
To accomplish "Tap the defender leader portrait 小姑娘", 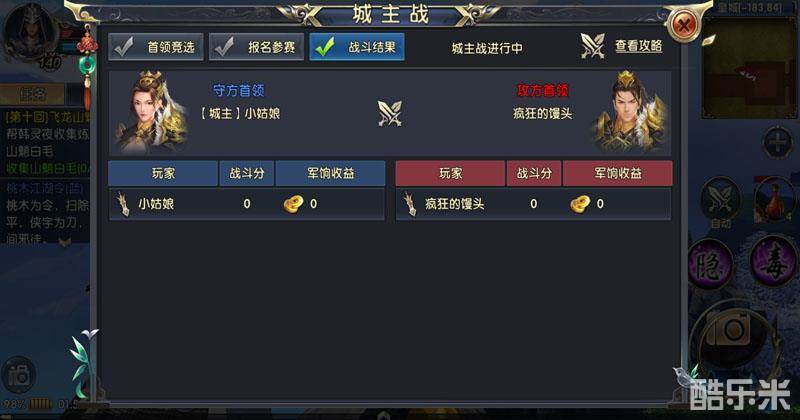I will coord(152,112).
